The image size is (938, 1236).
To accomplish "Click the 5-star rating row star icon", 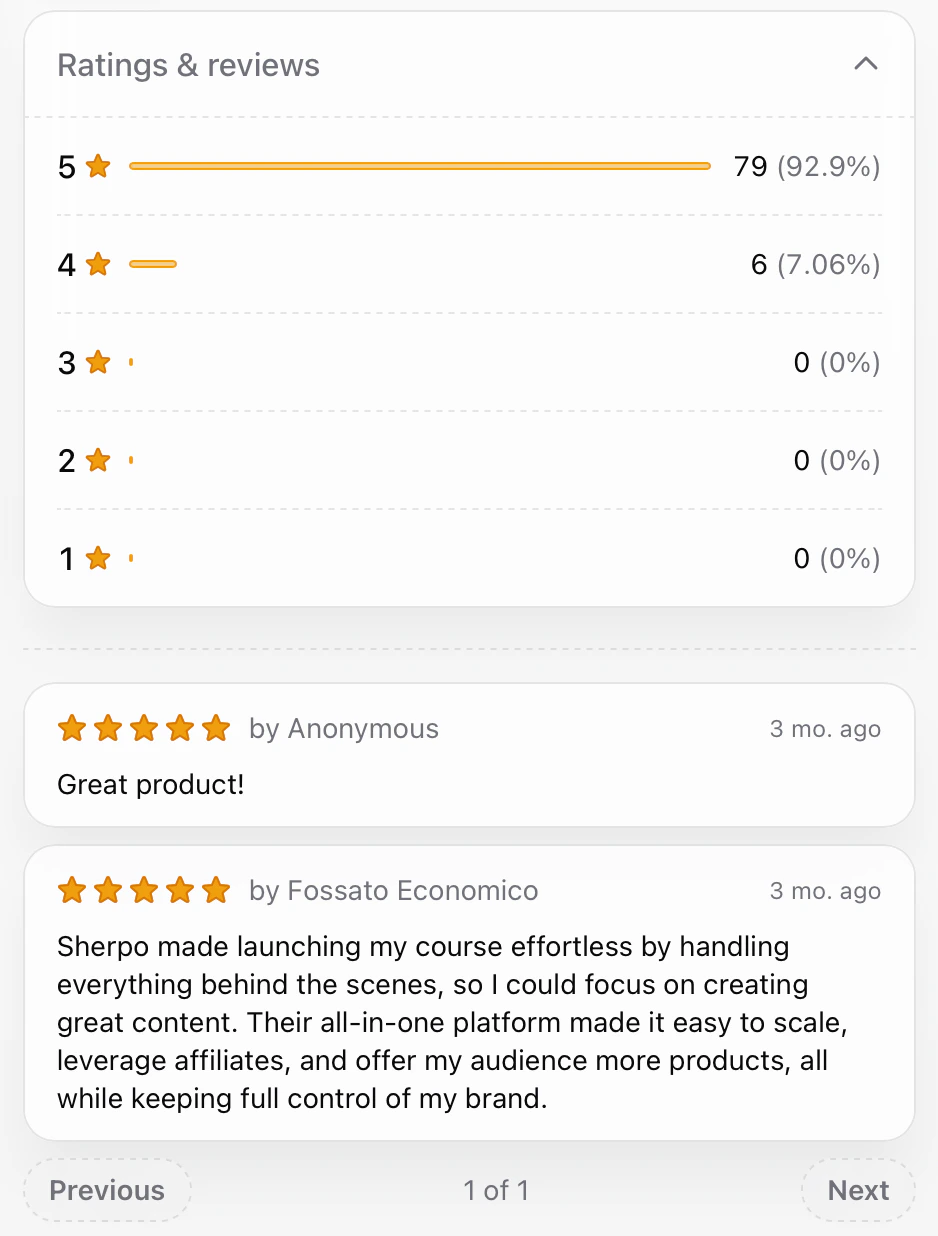I will 97,166.
